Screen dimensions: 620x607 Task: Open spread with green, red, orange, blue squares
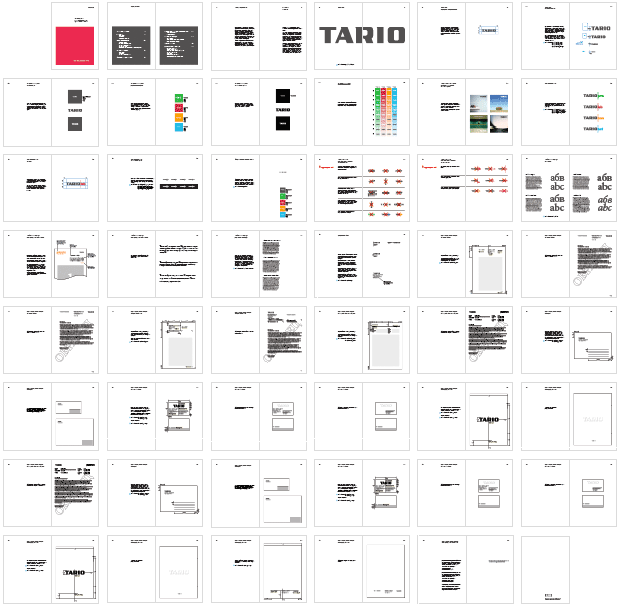(x=154, y=111)
